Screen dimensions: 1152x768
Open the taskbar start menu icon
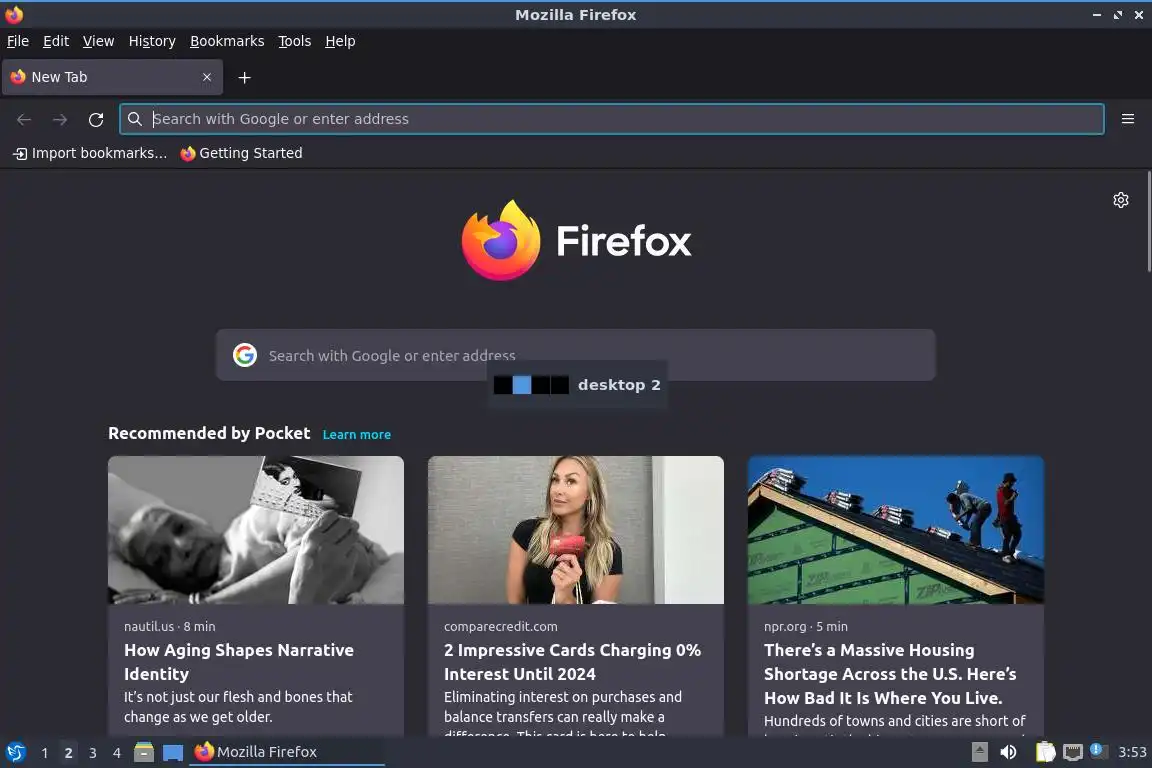(x=15, y=752)
